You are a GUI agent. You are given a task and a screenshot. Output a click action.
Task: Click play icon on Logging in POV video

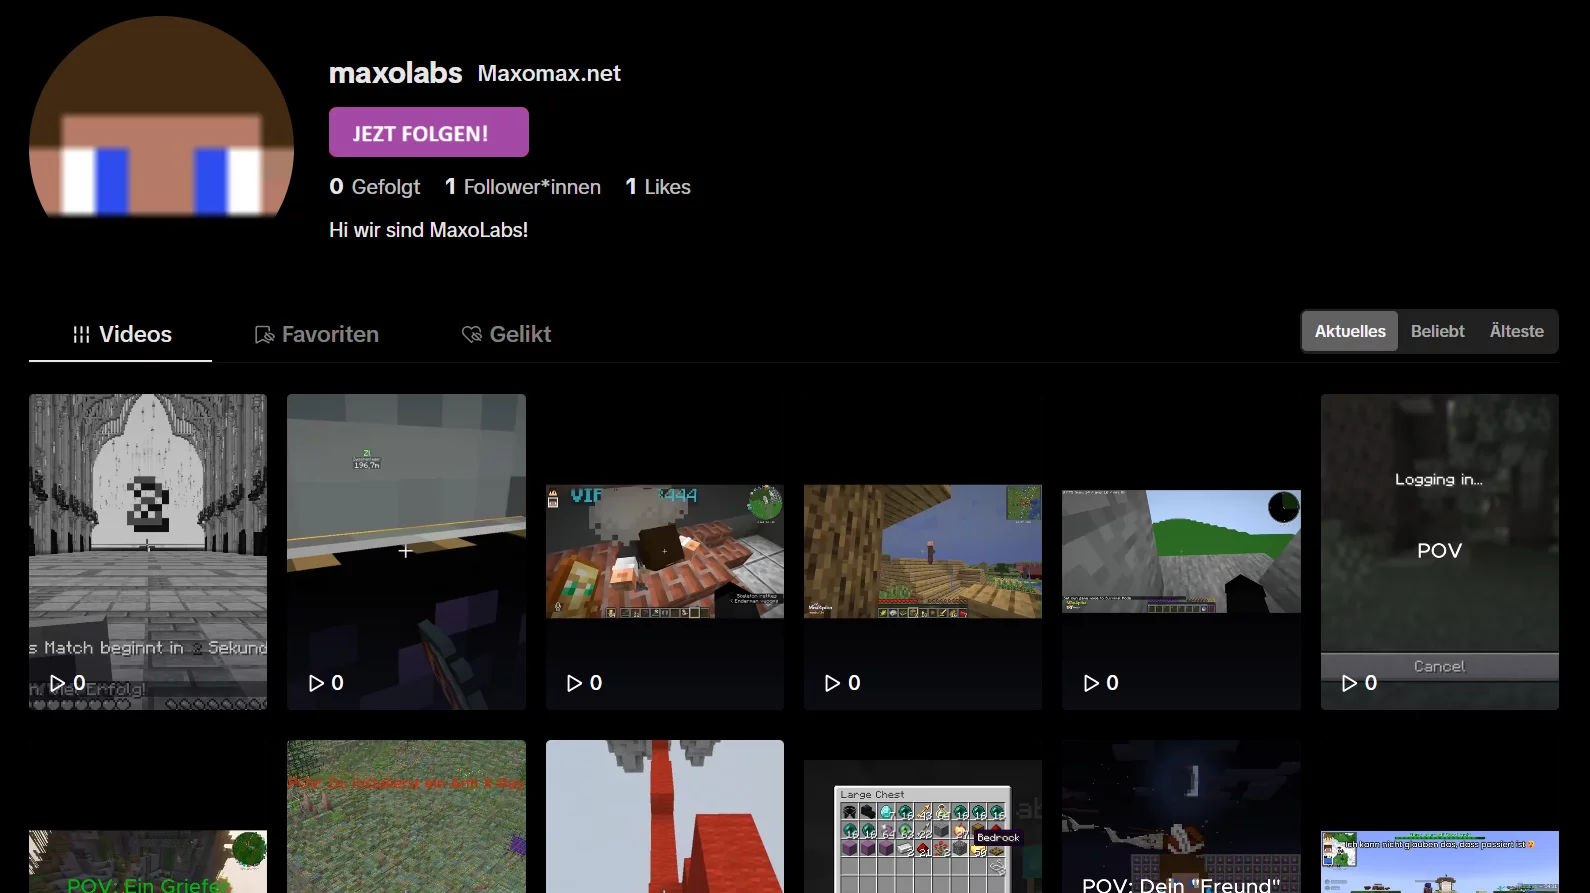pyautogui.click(x=1349, y=683)
